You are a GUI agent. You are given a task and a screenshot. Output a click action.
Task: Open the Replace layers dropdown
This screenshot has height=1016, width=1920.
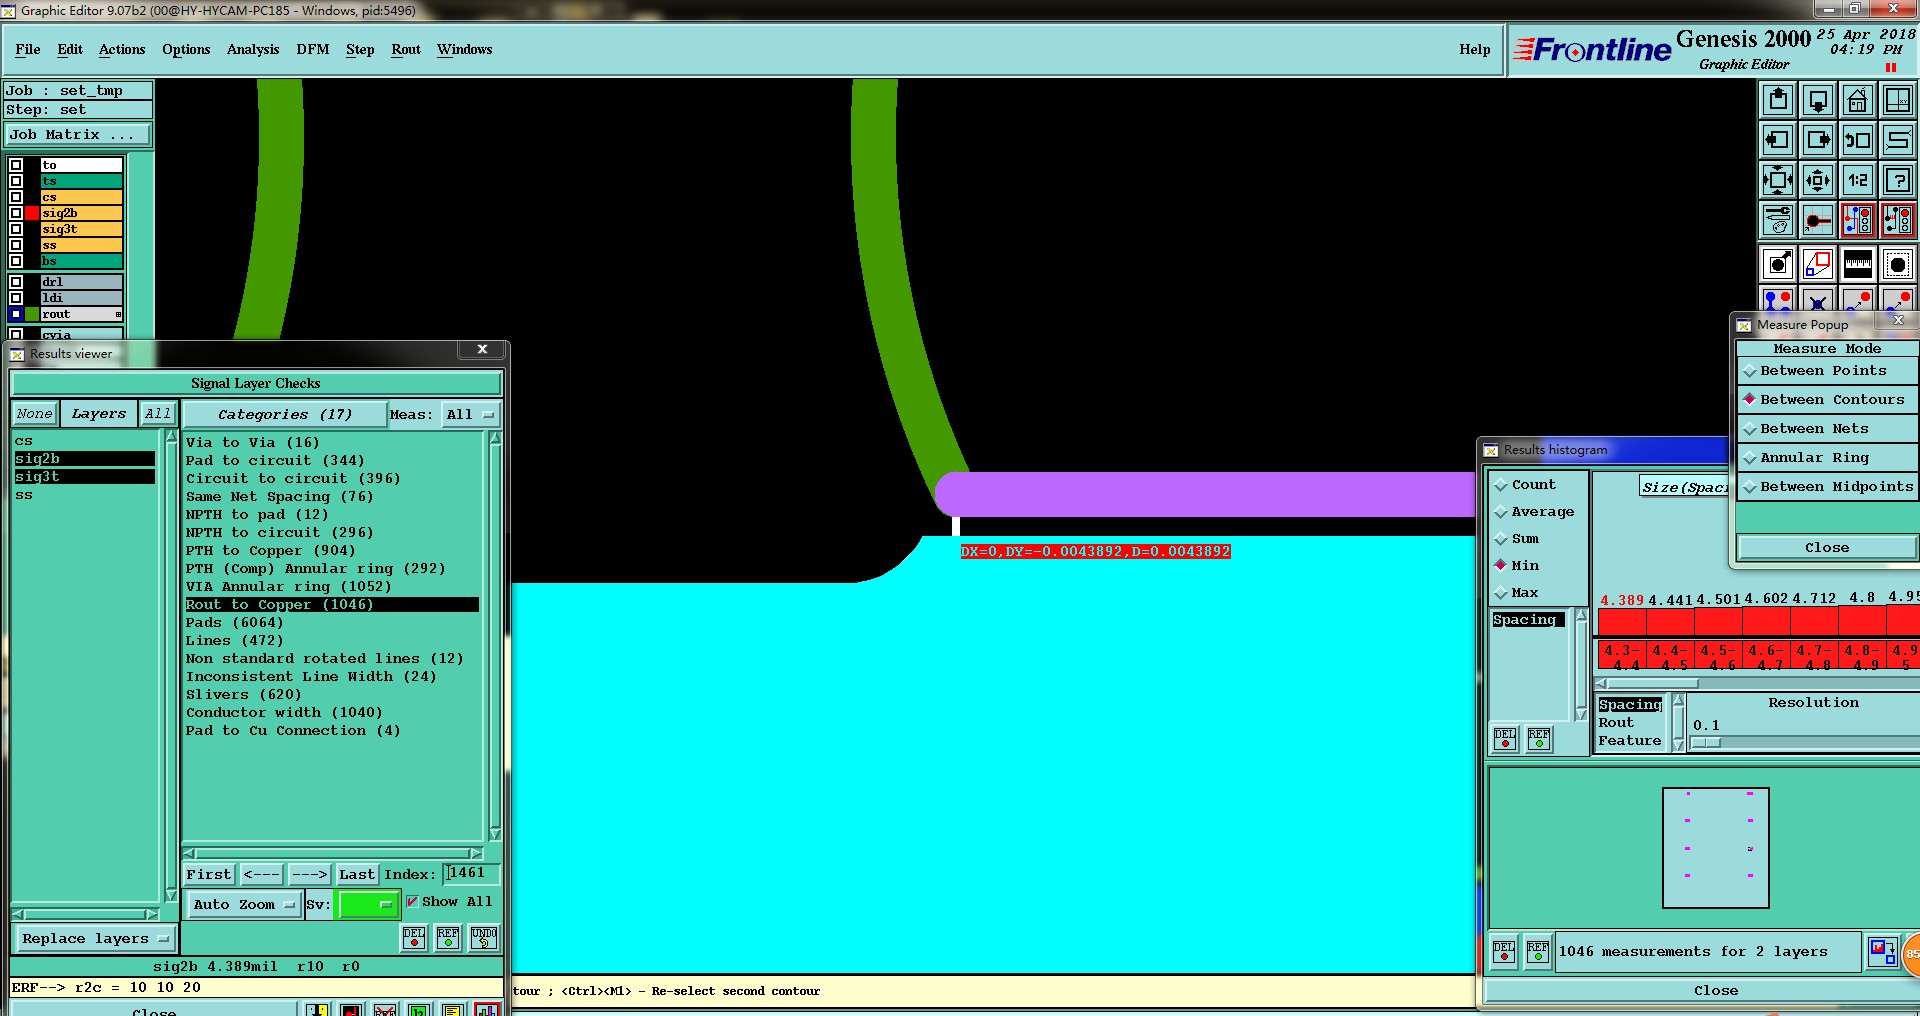coord(95,939)
